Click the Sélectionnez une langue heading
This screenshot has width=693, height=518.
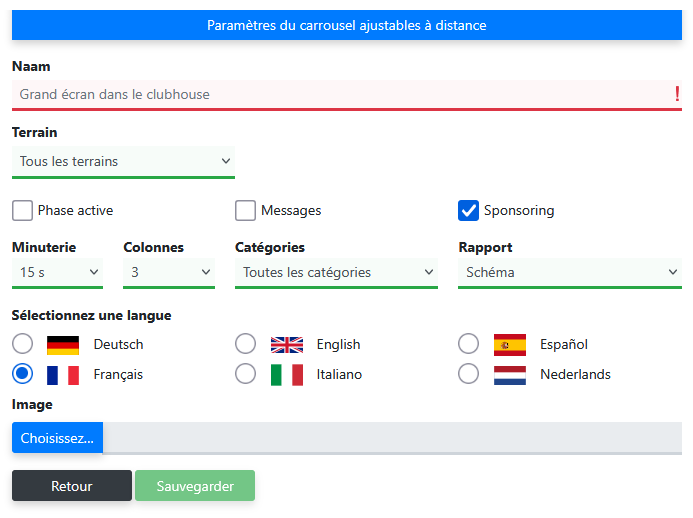click(x=91, y=316)
